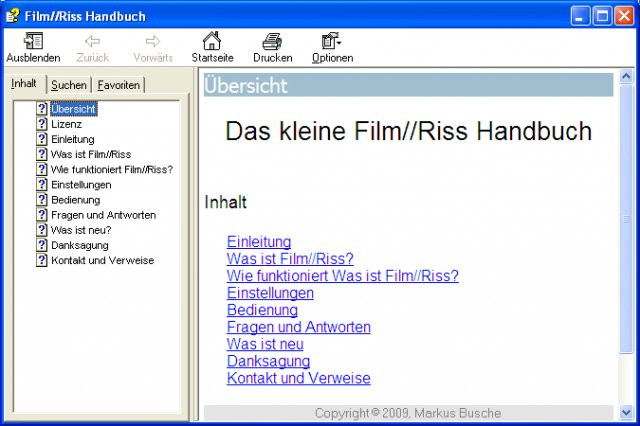Click the icon beside Wie funktioniert Film//Riss?
Screen dimensions: 640x426
pos(42,169)
